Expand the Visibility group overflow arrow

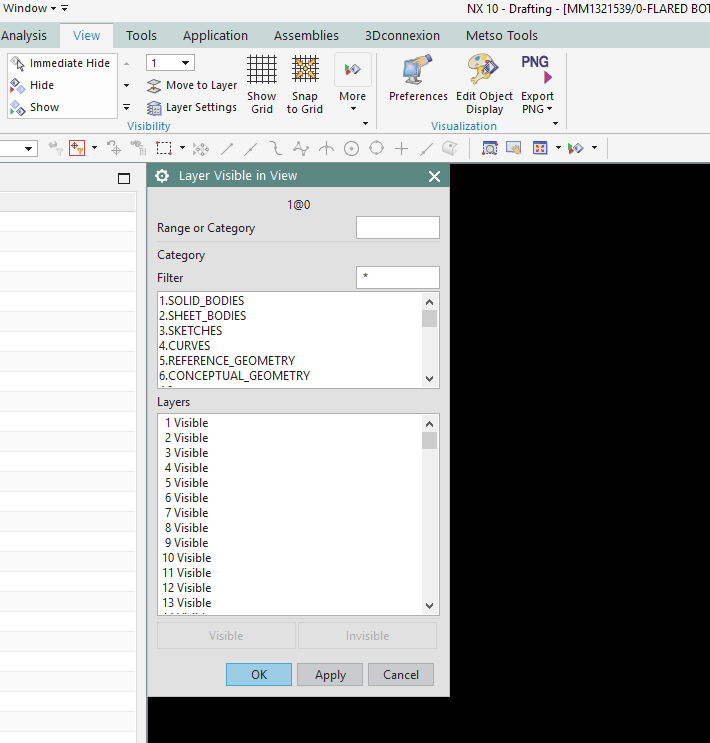coord(365,124)
